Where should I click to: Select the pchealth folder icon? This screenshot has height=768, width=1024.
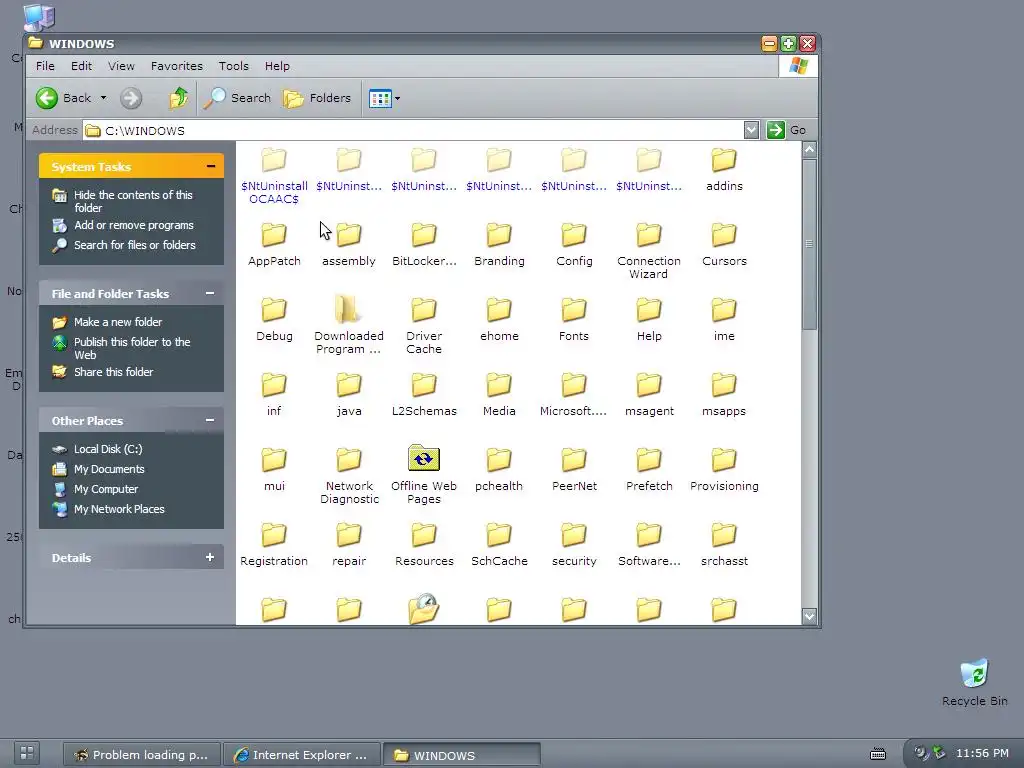point(499,460)
